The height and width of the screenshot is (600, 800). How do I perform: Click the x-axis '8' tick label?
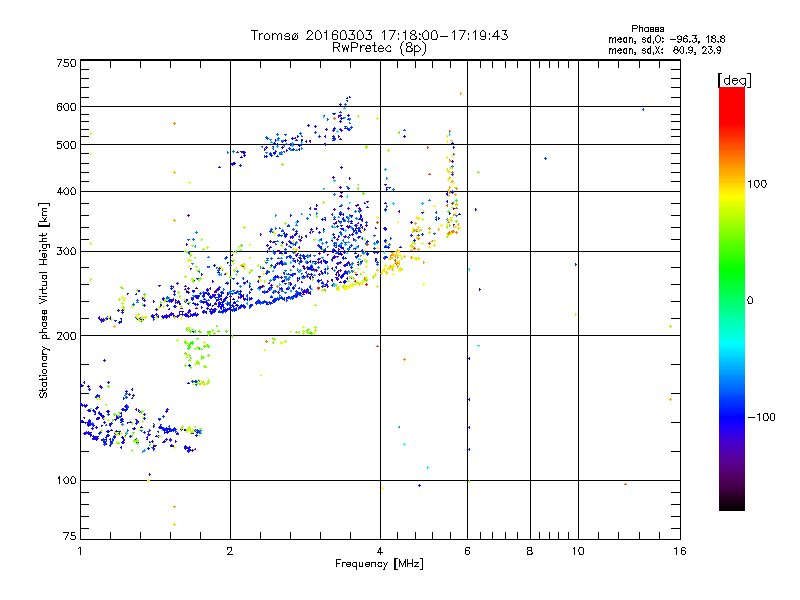(x=530, y=551)
